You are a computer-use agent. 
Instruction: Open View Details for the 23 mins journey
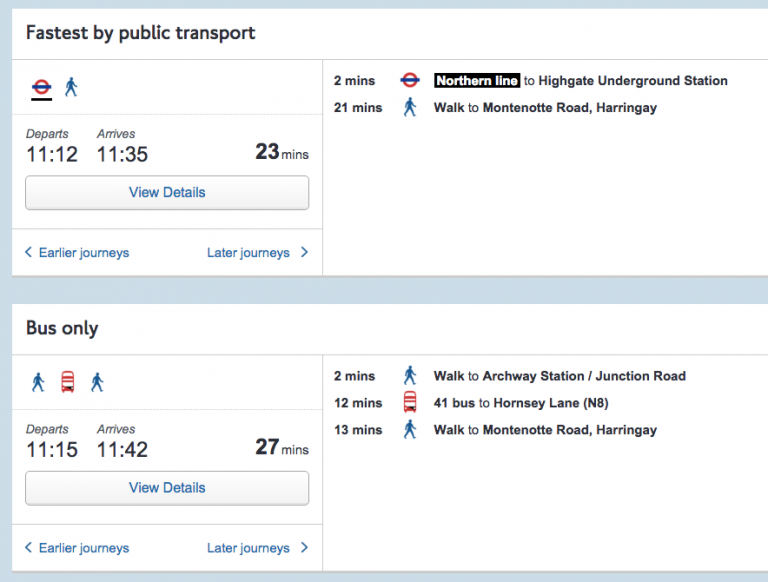167,193
